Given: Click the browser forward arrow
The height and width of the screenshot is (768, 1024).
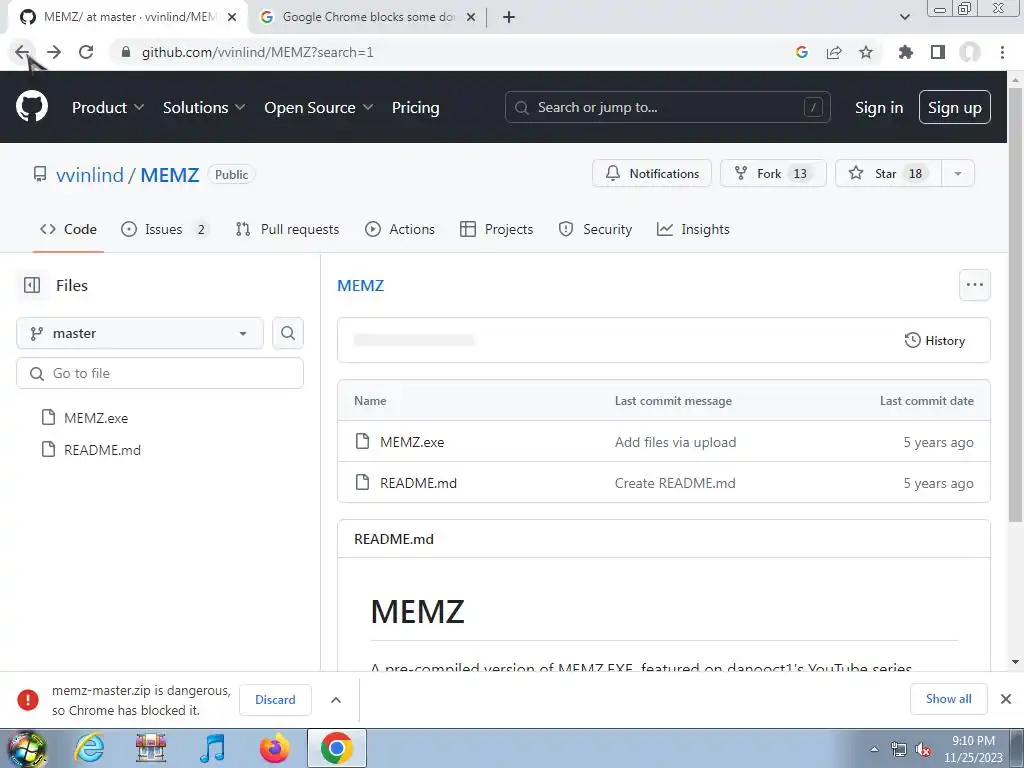Looking at the screenshot, I should pyautogui.click(x=54, y=52).
